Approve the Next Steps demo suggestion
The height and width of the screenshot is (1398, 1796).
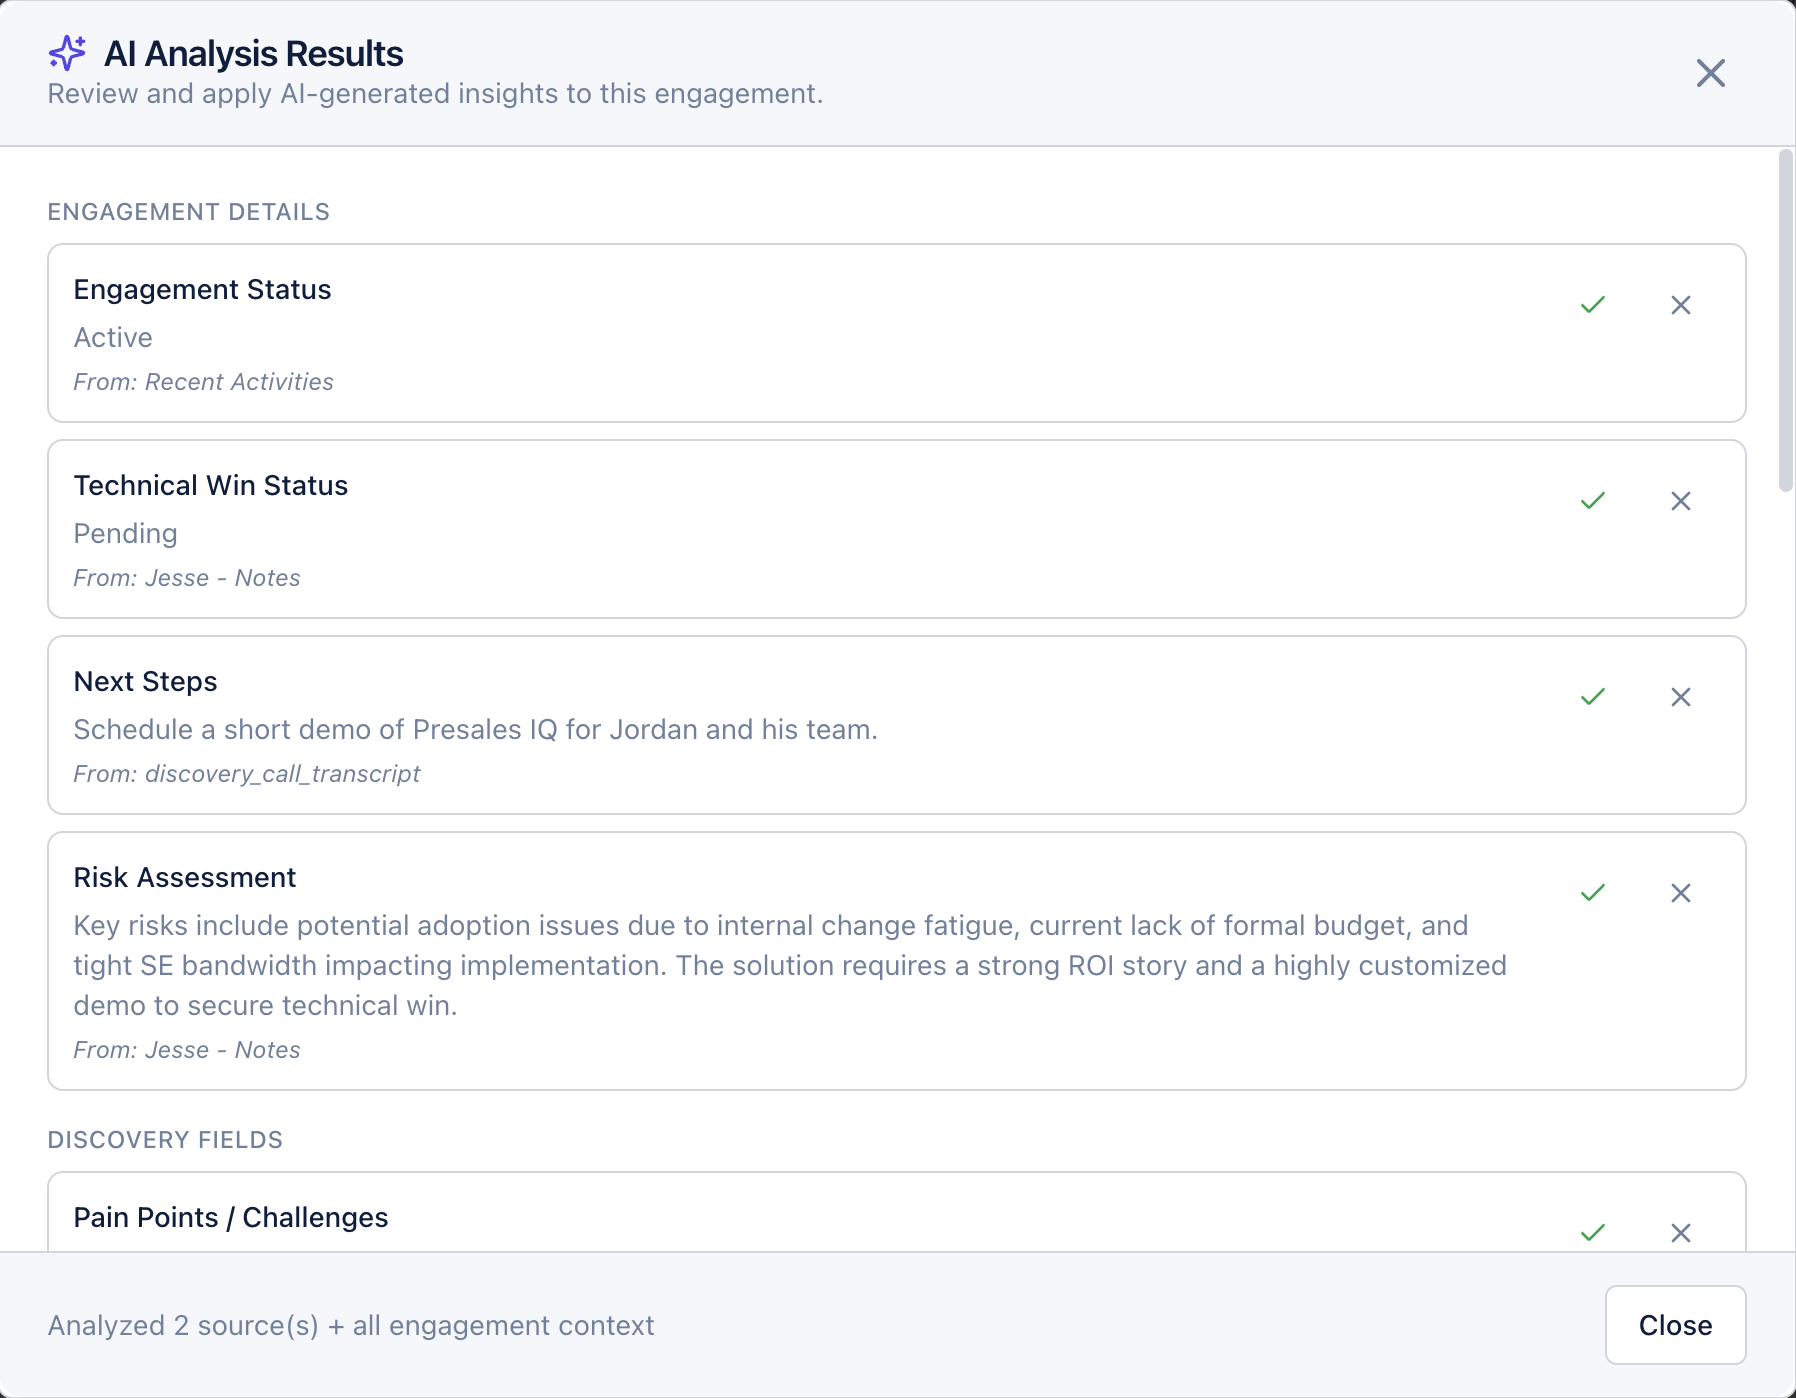click(1593, 697)
